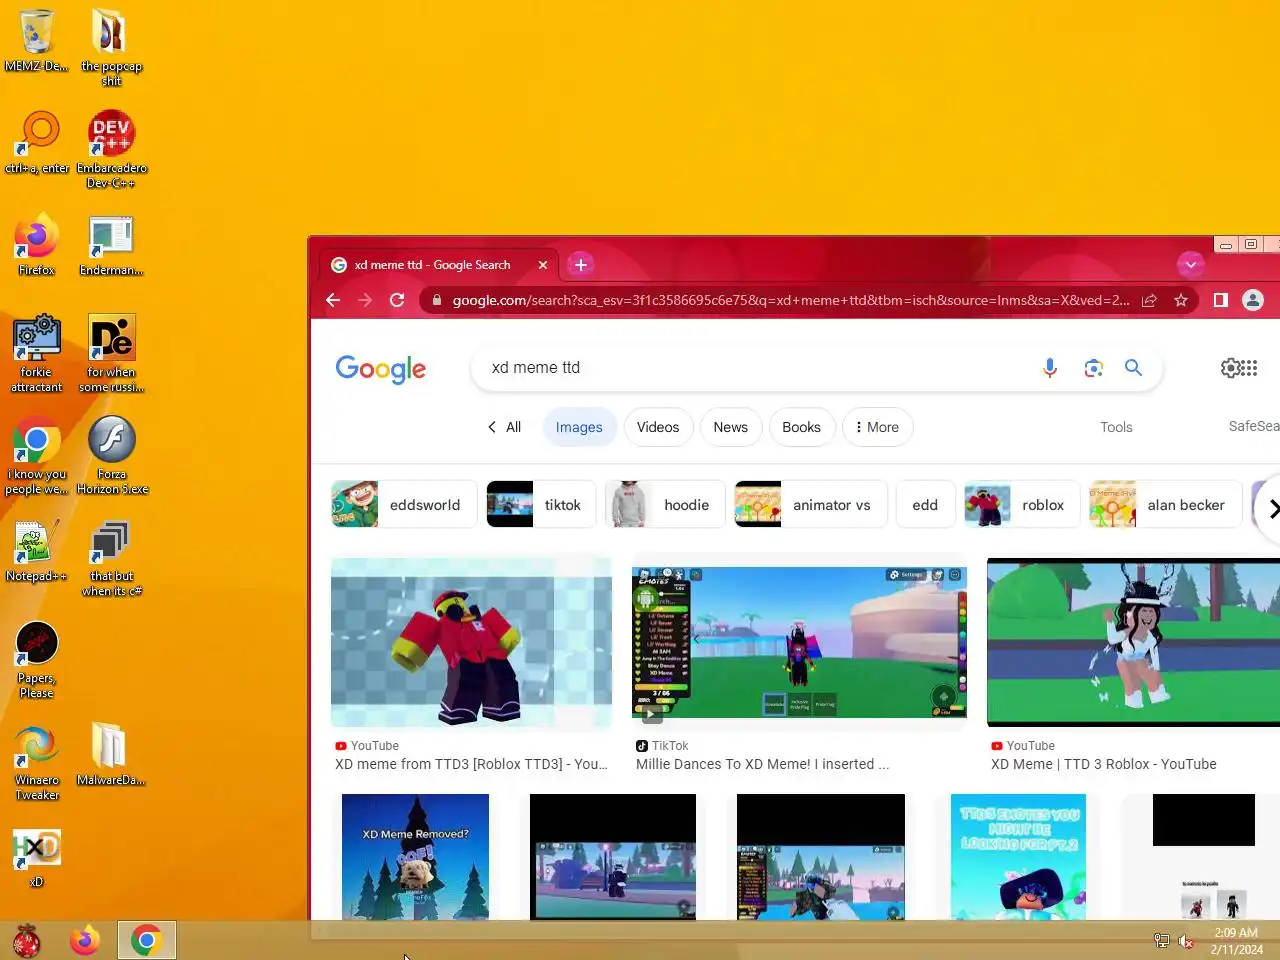Launch Notepad++ desktop shortcut
Image resolution: width=1280 pixels, height=960 pixels.
pyautogui.click(x=36, y=550)
